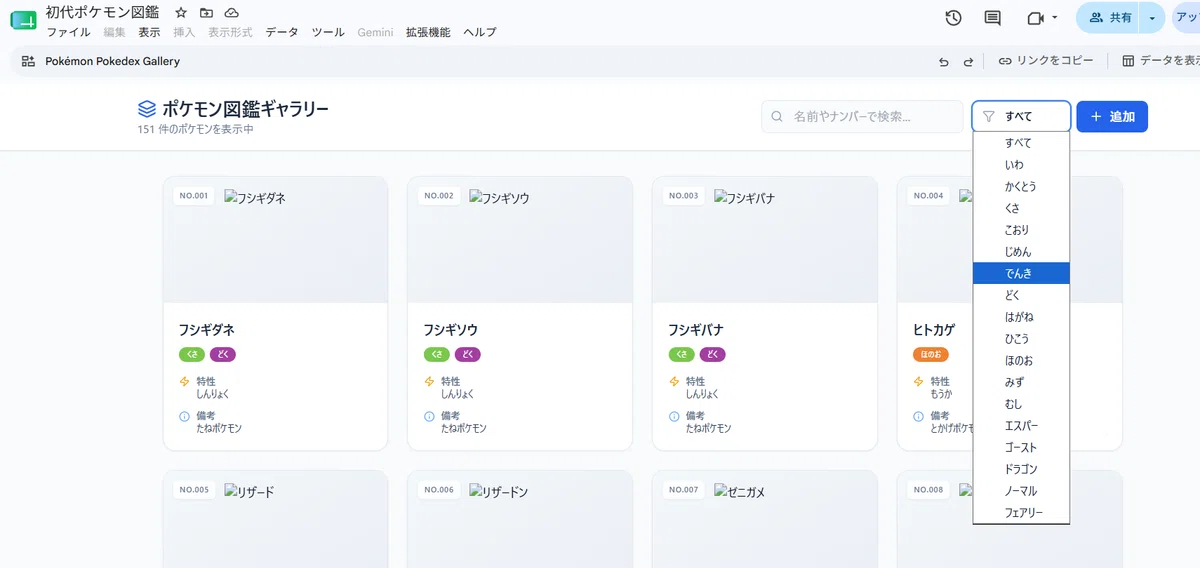Choose すべて option in the list
1200x568 pixels.
point(1021,143)
